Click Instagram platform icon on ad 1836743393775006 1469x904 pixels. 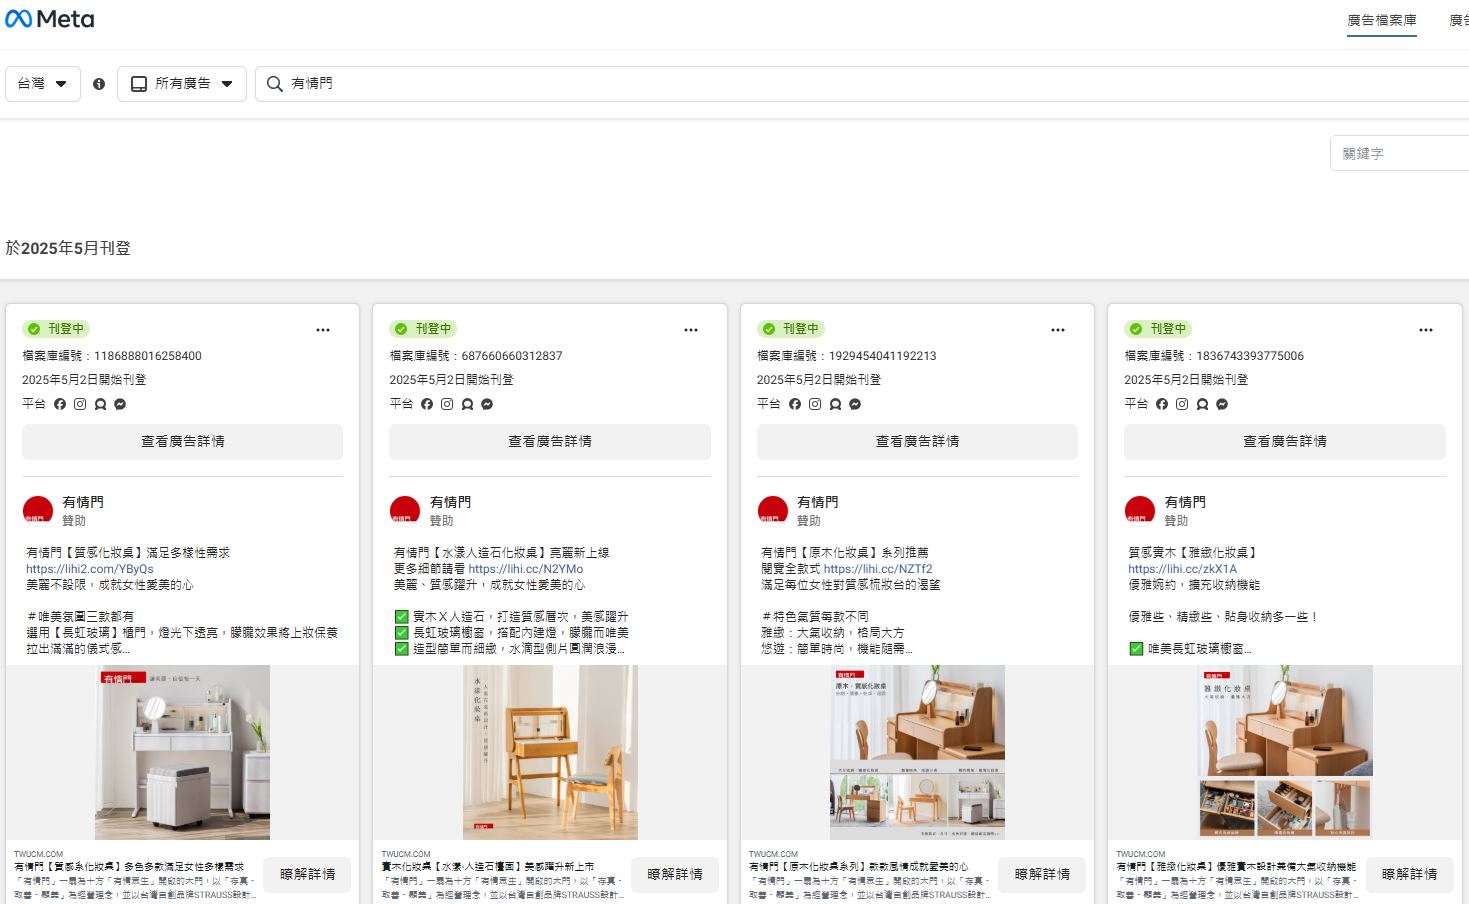[1182, 404]
